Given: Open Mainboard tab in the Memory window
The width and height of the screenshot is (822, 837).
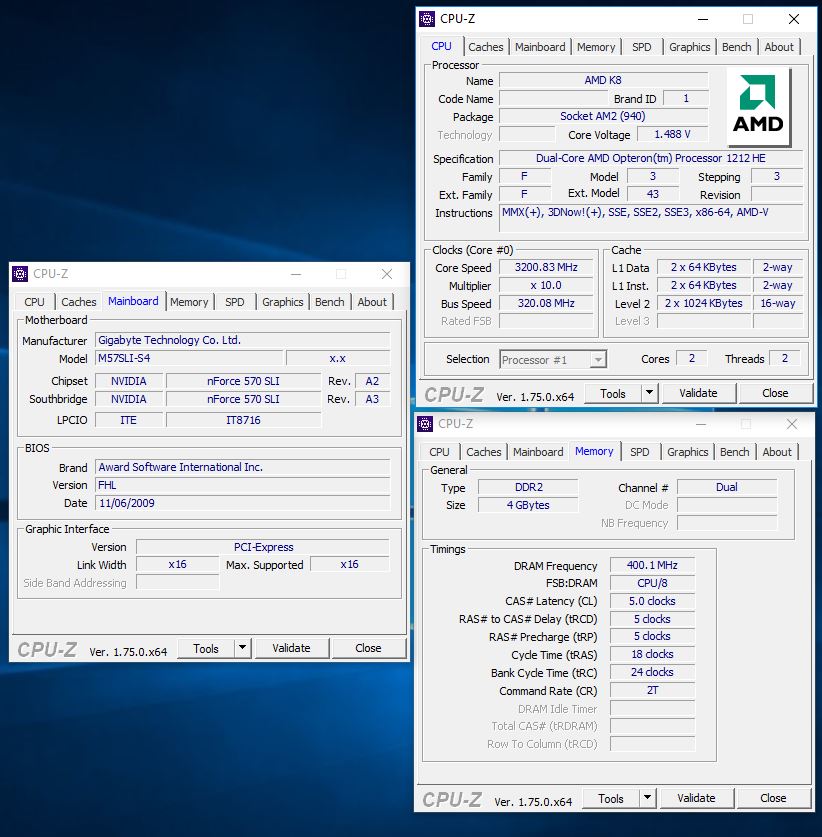Looking at the screenshot, I should pos(538,452).
